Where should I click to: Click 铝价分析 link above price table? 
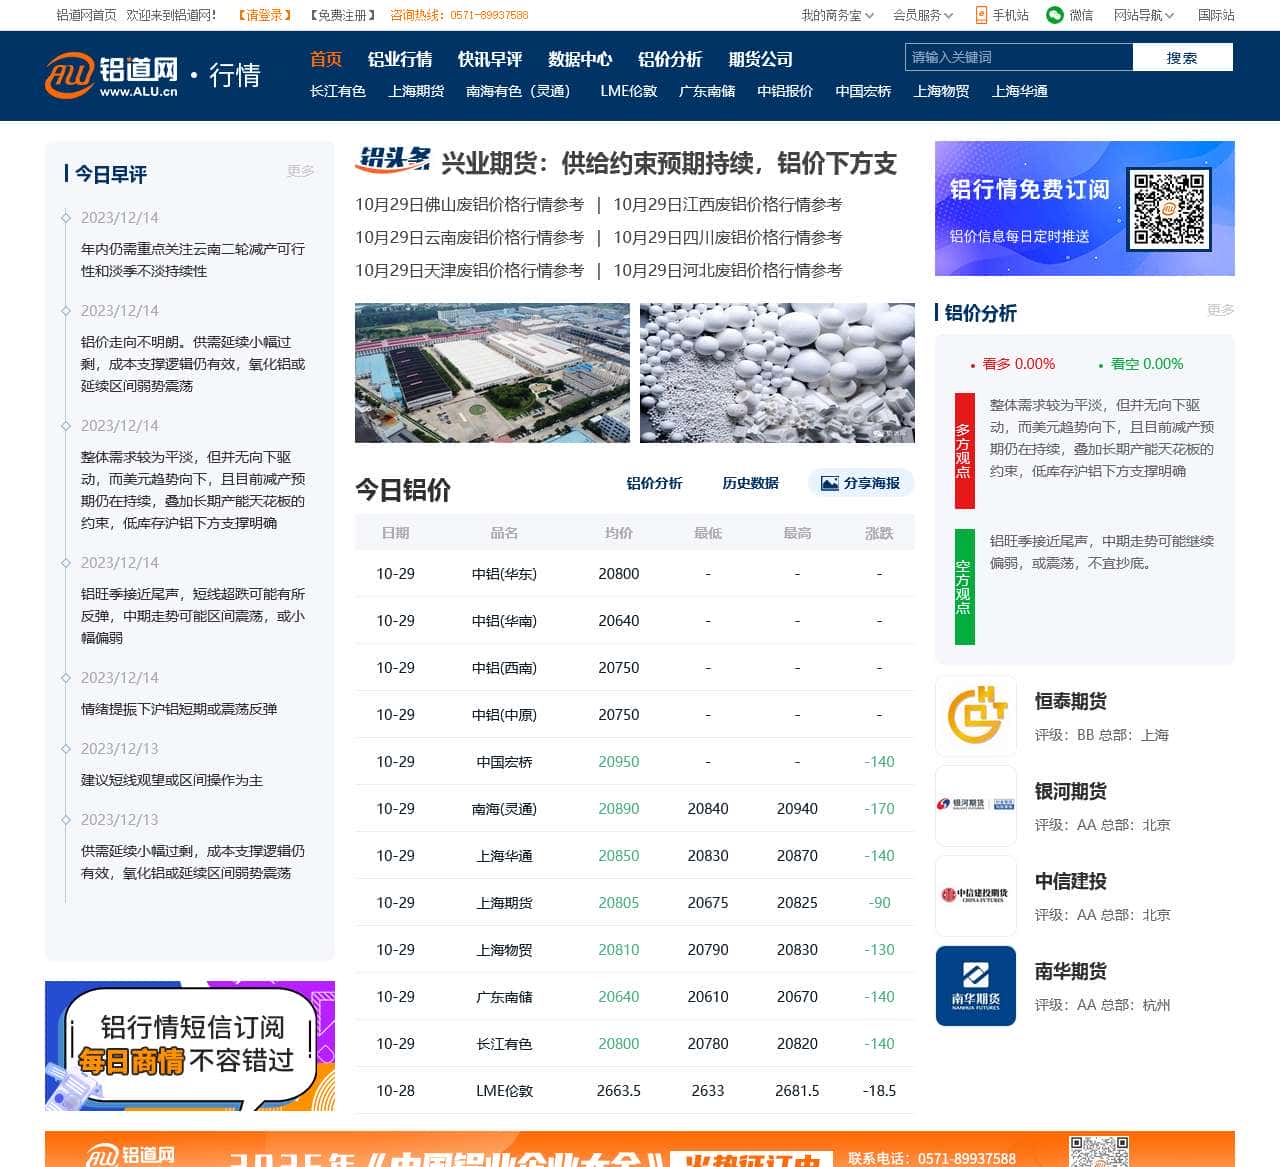click(x=654, y=483)
